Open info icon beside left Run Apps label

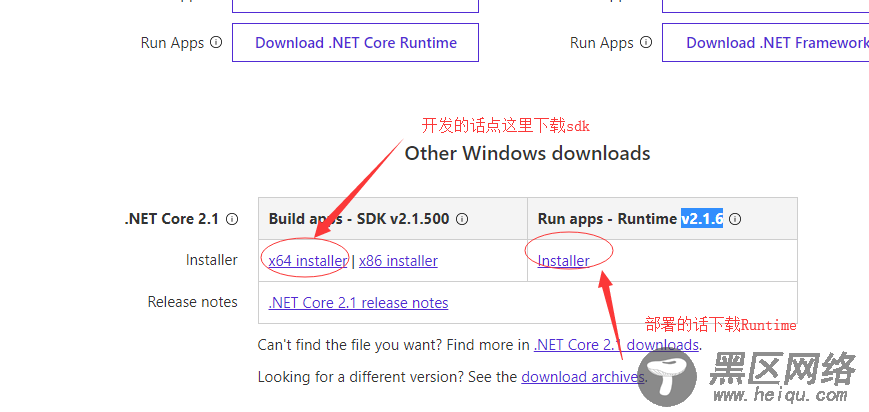[217, 42]
